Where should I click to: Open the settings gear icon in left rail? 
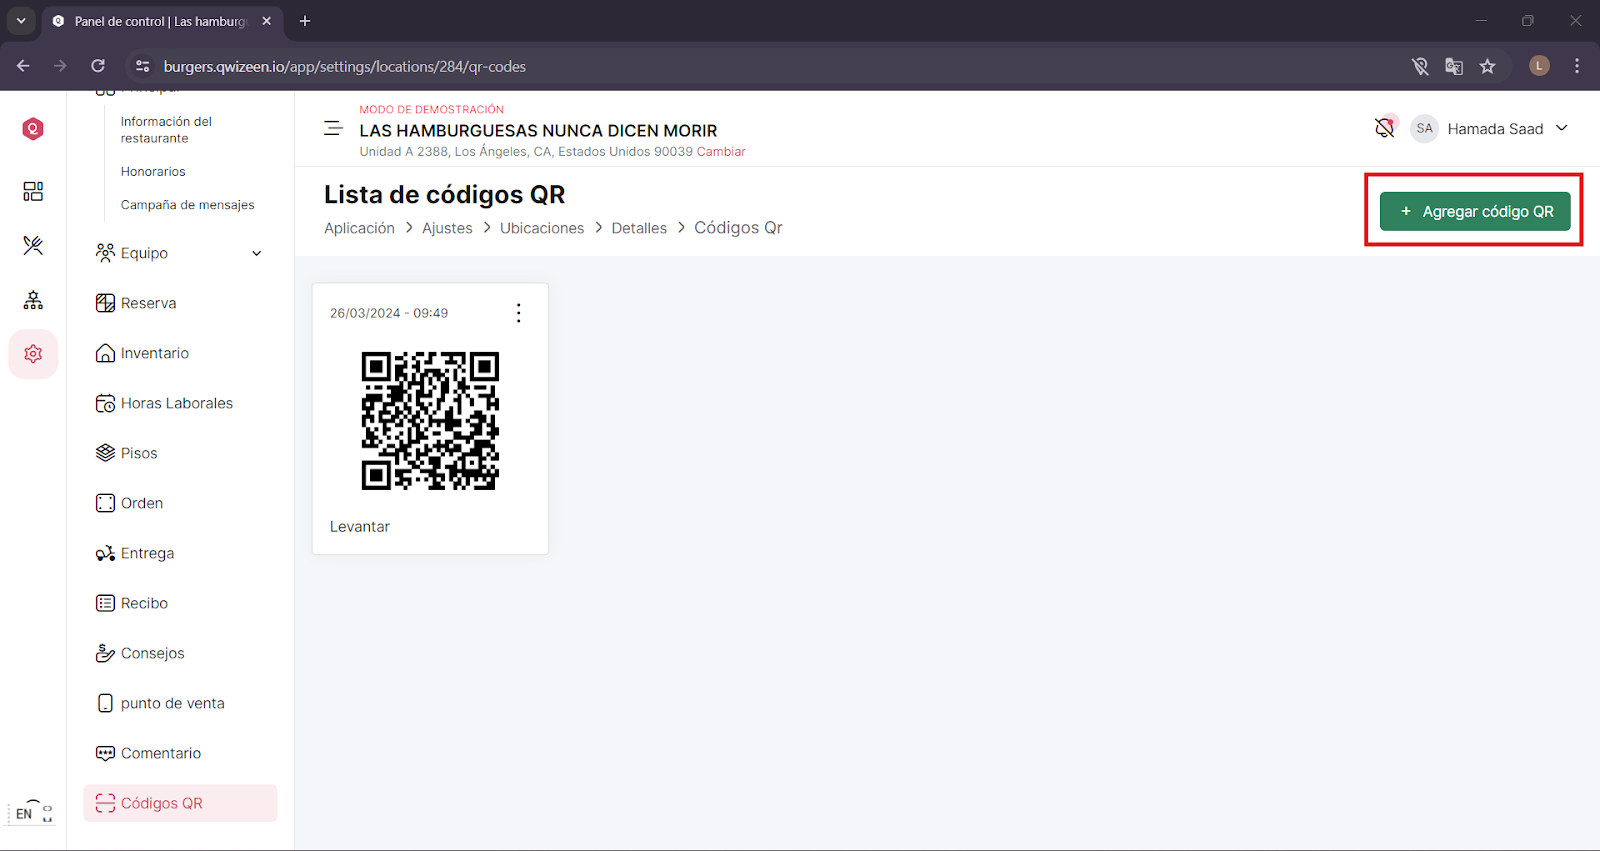(x=33, y=354)
